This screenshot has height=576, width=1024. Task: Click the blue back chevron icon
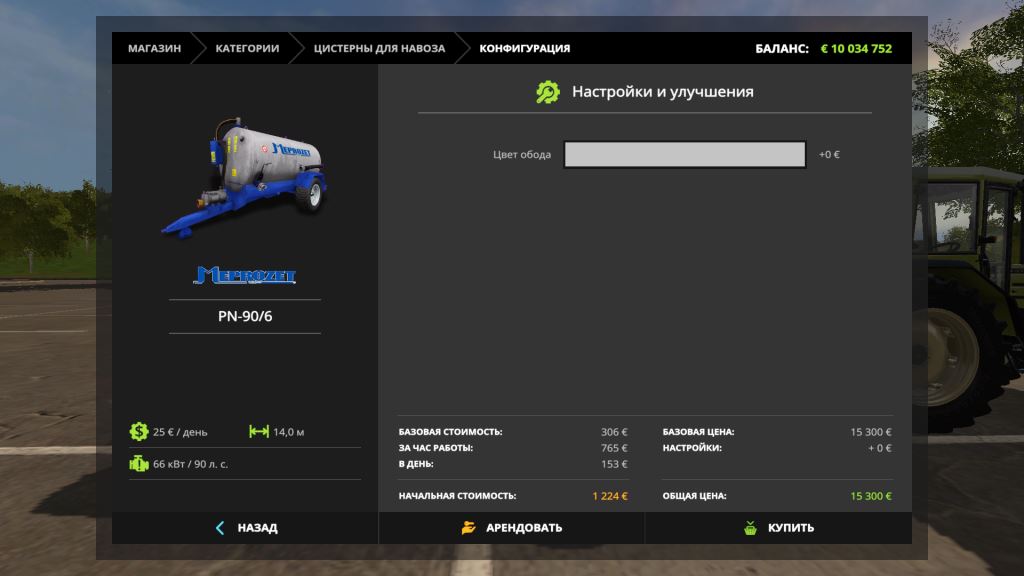(220, 528)
